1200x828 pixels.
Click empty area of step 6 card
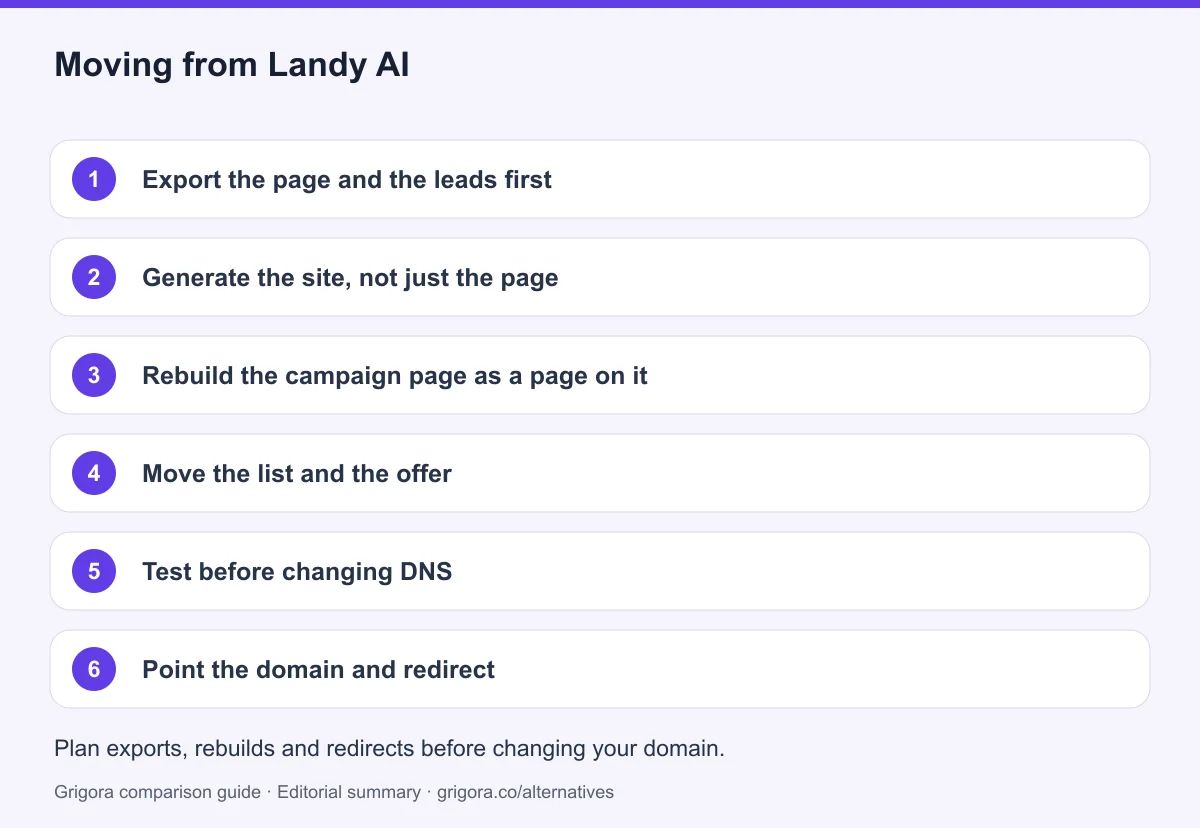[820, 670]
